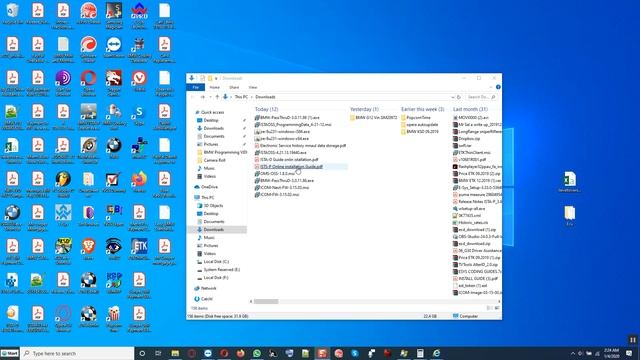Open the notification center icon
Viewport: 640px width, 360px height.
pos(629,353)
